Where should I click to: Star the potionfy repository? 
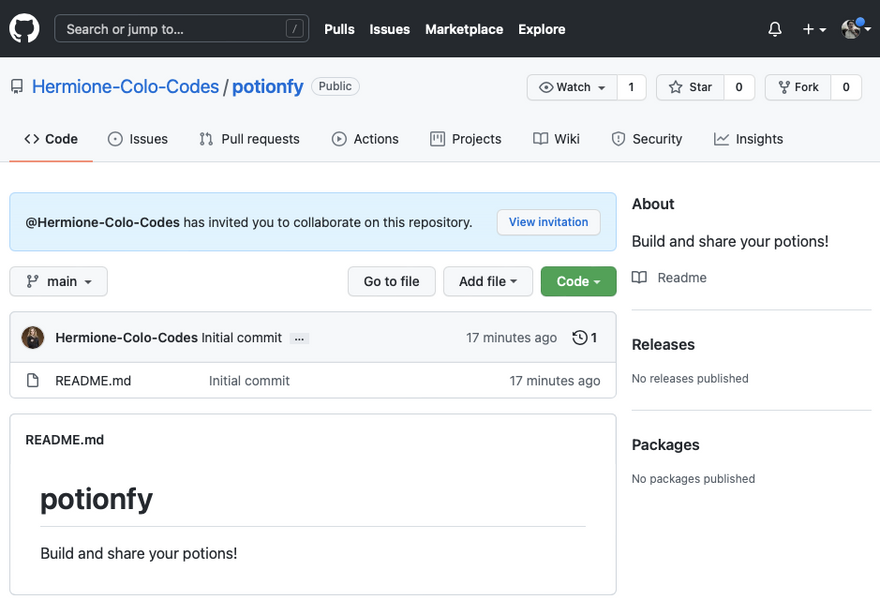[x=690, y=88]
